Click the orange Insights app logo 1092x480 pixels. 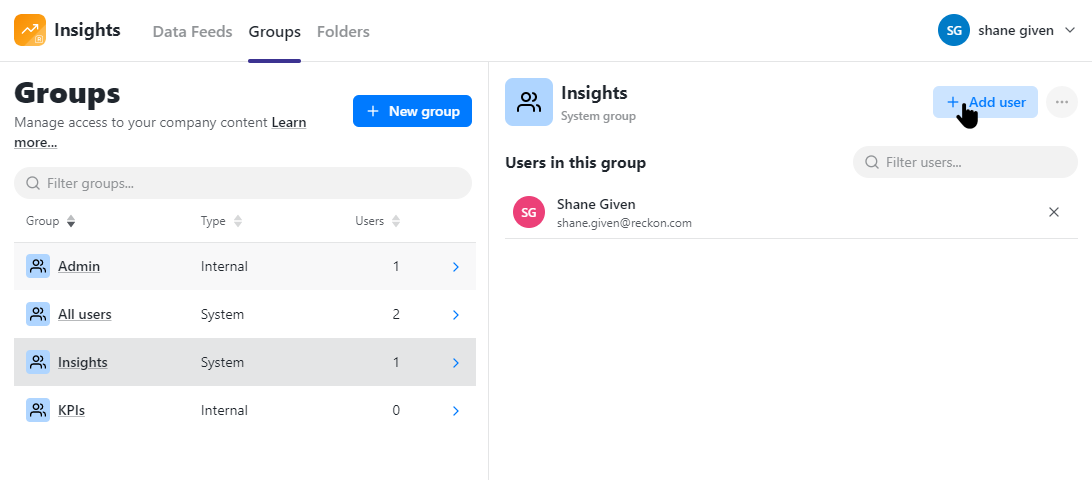click(x=30, y=30)
